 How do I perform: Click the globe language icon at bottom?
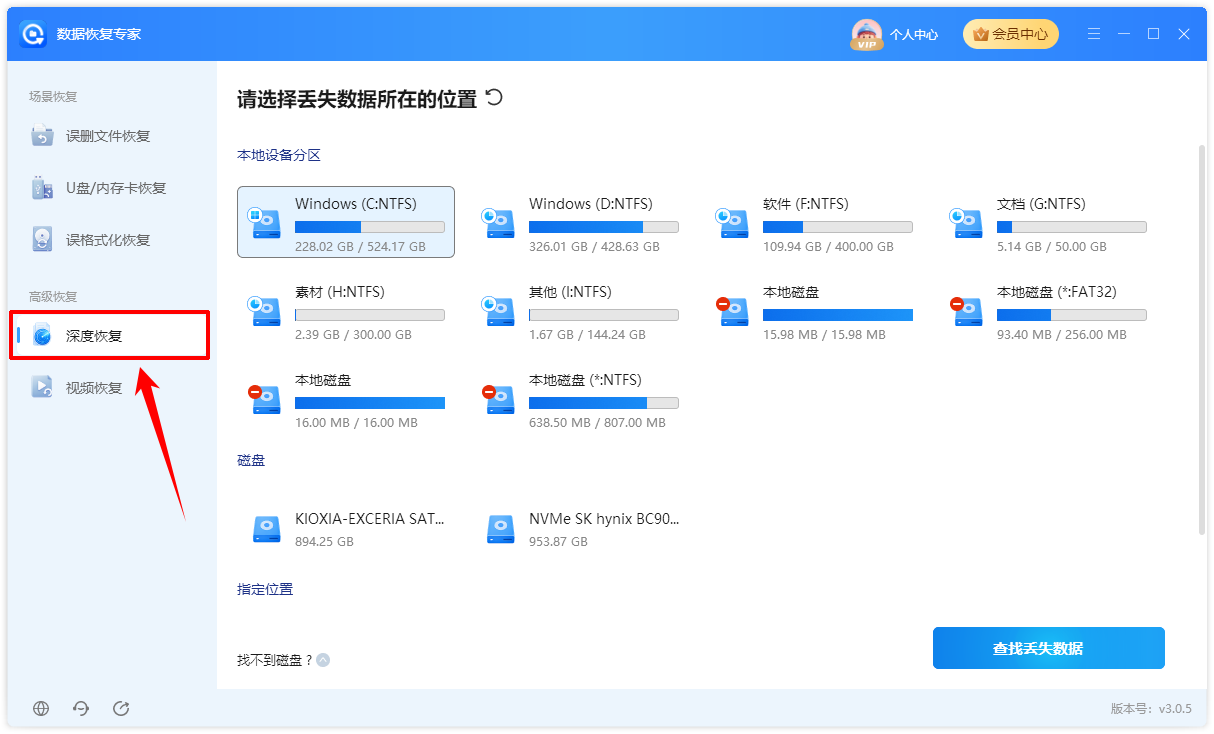coord(41,708)
